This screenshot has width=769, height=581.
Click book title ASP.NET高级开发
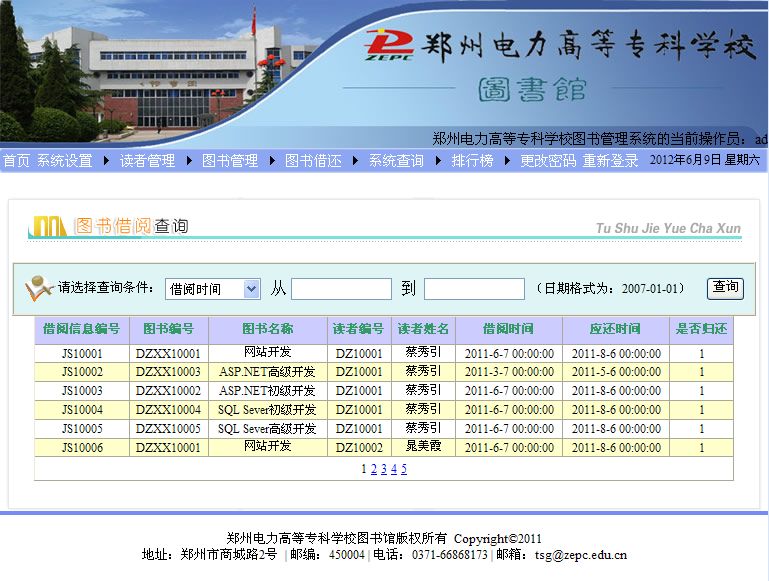268,372
